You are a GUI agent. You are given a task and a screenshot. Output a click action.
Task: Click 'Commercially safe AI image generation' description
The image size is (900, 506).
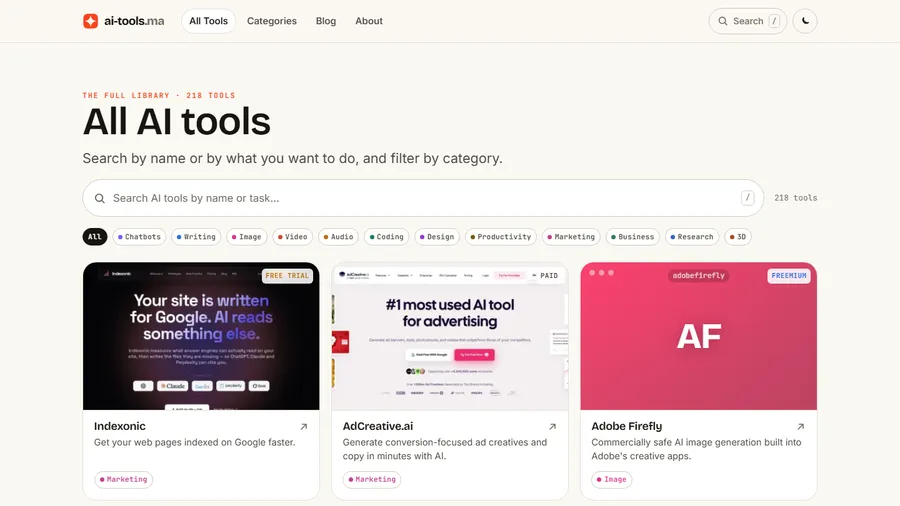[x=696, y=449]
